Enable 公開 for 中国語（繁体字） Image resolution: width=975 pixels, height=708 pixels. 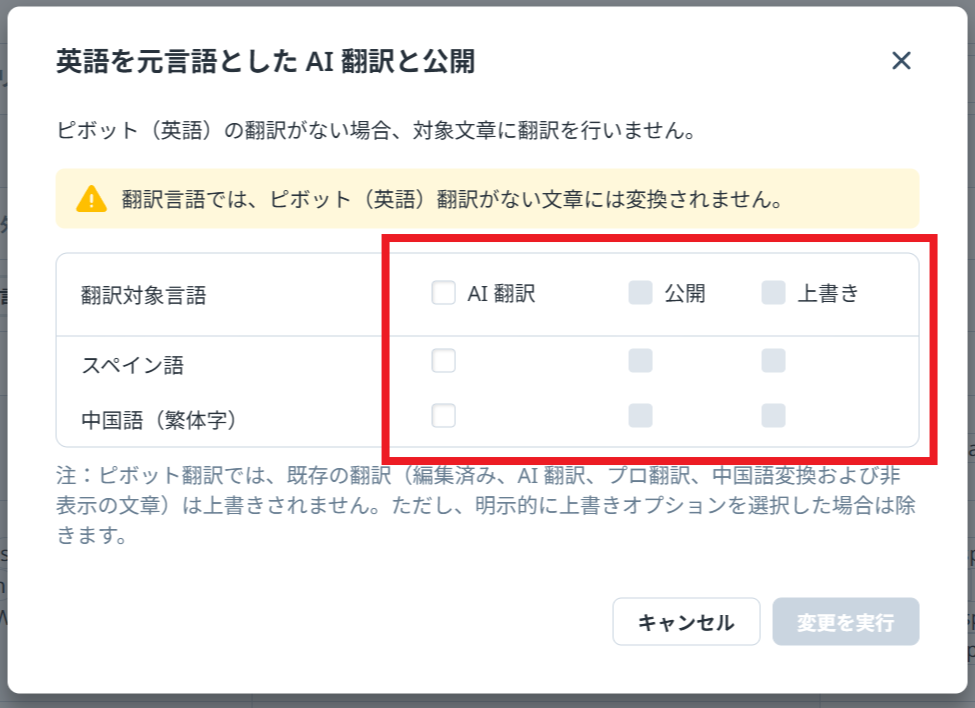(x=639, y=417)
